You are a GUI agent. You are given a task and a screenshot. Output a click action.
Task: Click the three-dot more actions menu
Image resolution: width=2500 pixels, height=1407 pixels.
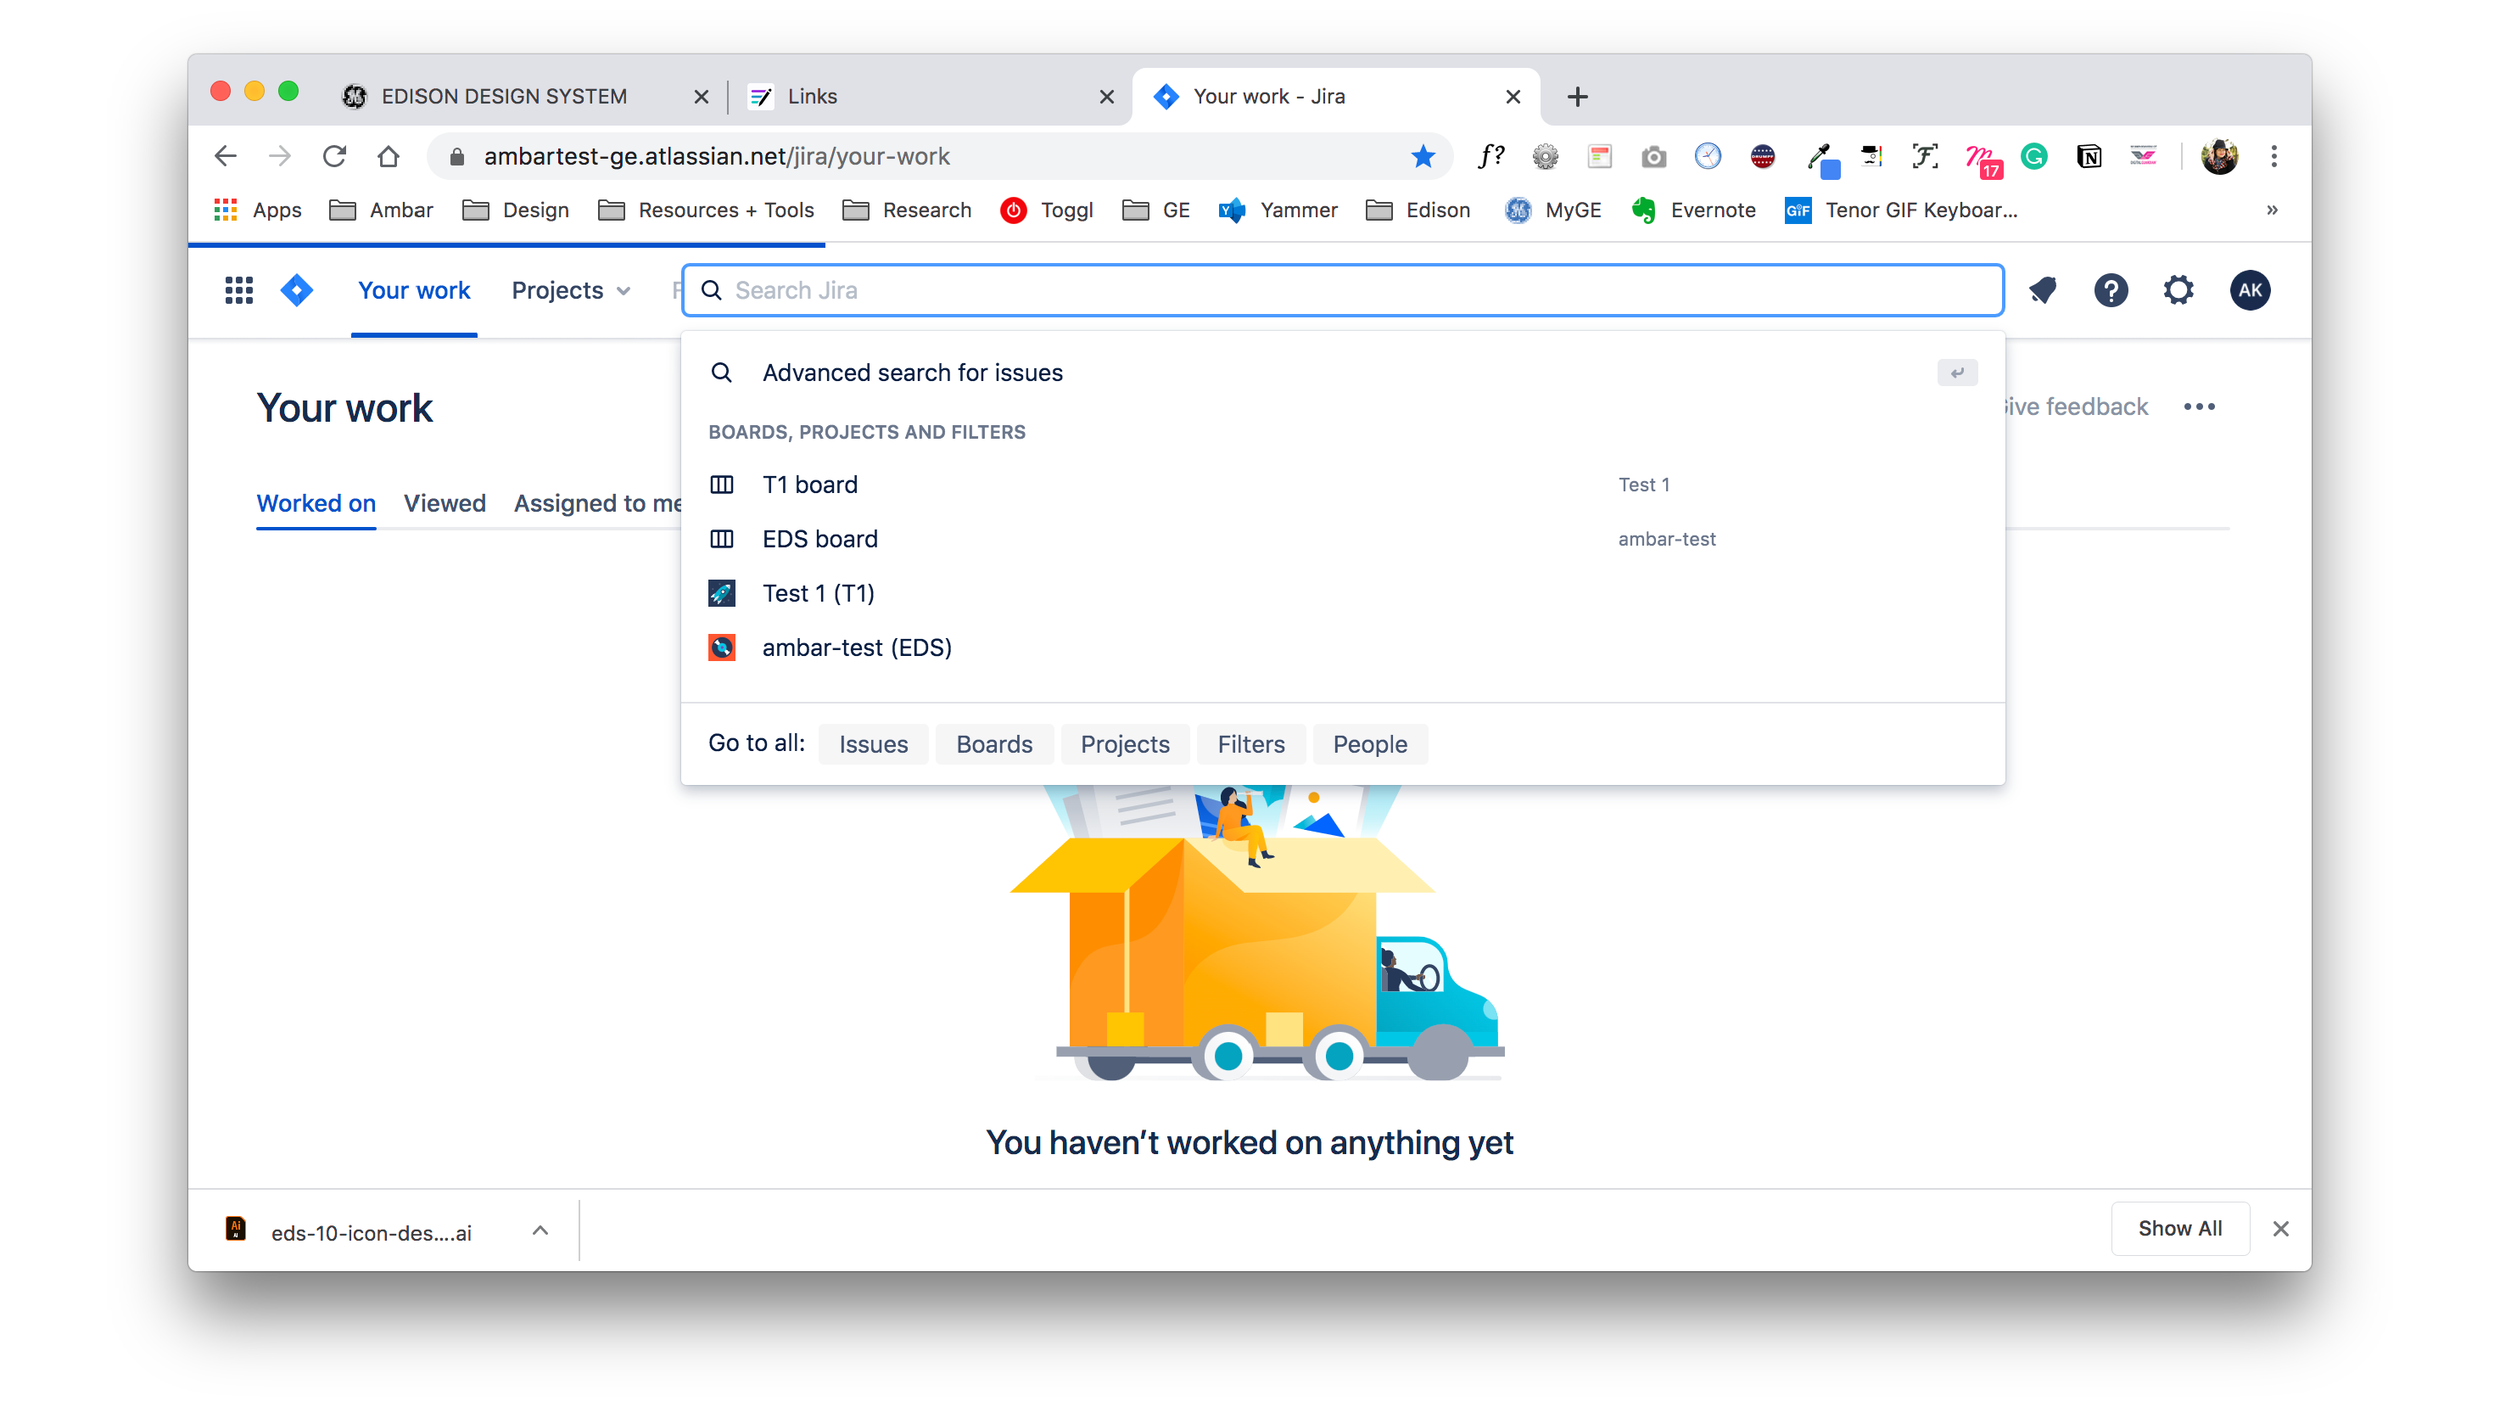point(2199,407)
